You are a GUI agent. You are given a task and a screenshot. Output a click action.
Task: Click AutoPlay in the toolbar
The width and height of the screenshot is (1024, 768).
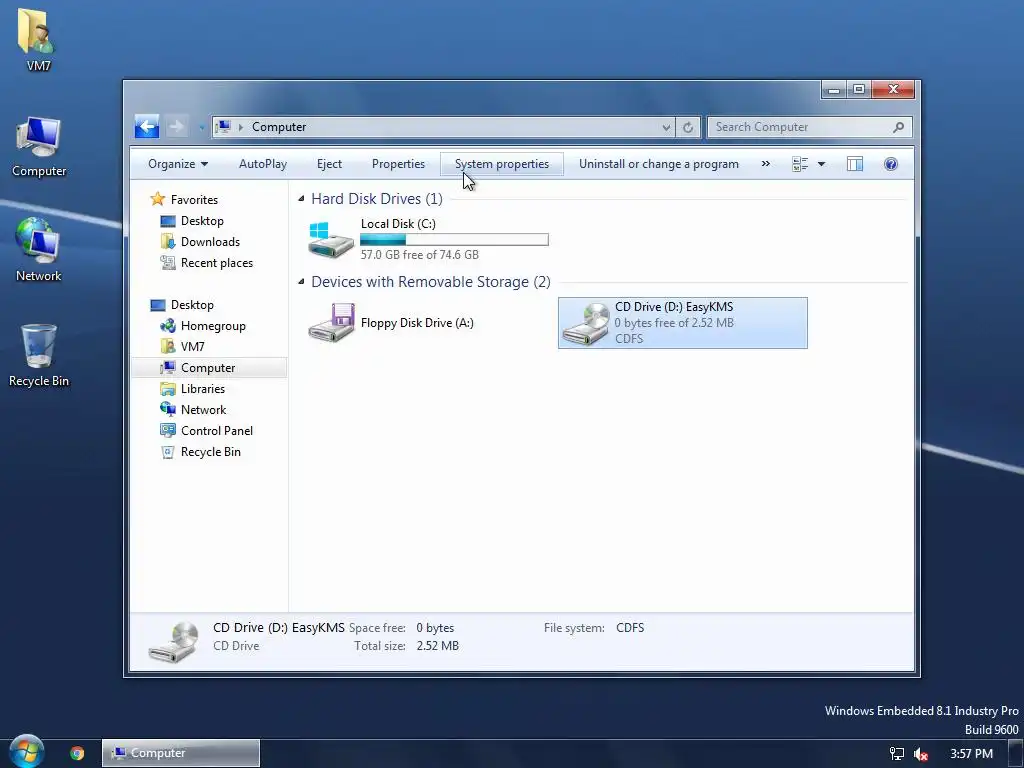[x=263, y=164]
